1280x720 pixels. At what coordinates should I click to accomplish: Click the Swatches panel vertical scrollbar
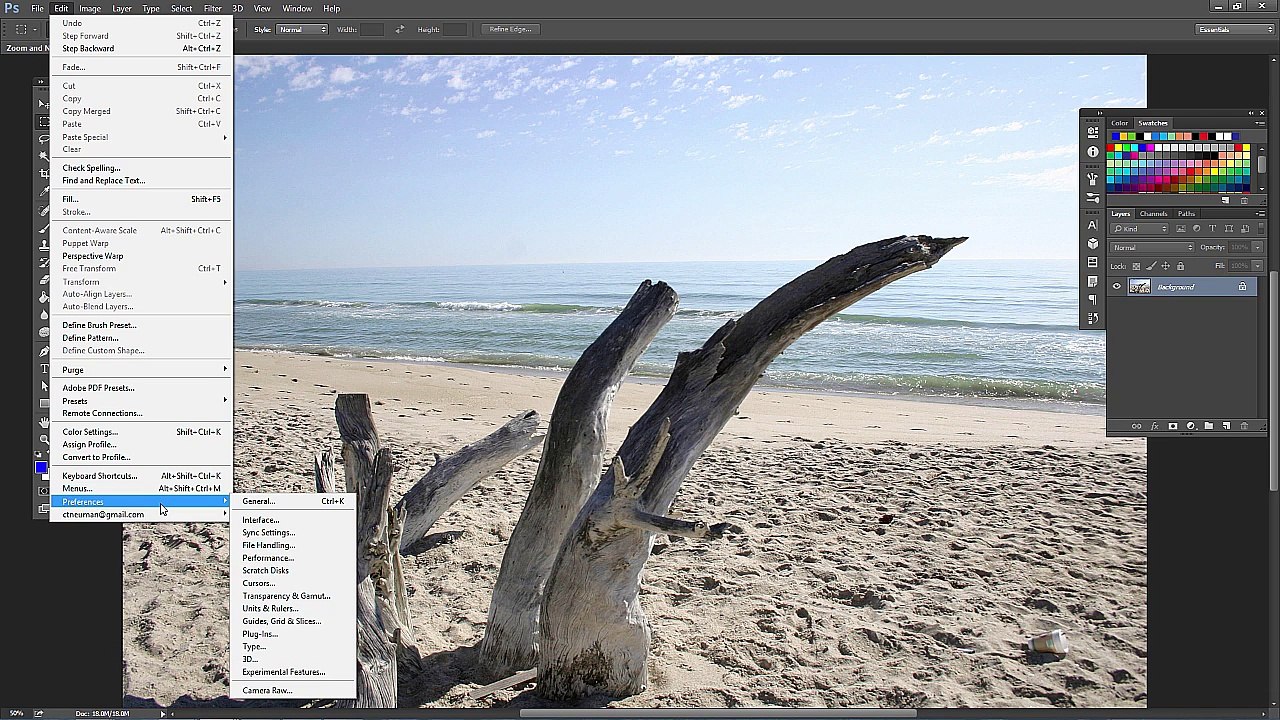1261,165
